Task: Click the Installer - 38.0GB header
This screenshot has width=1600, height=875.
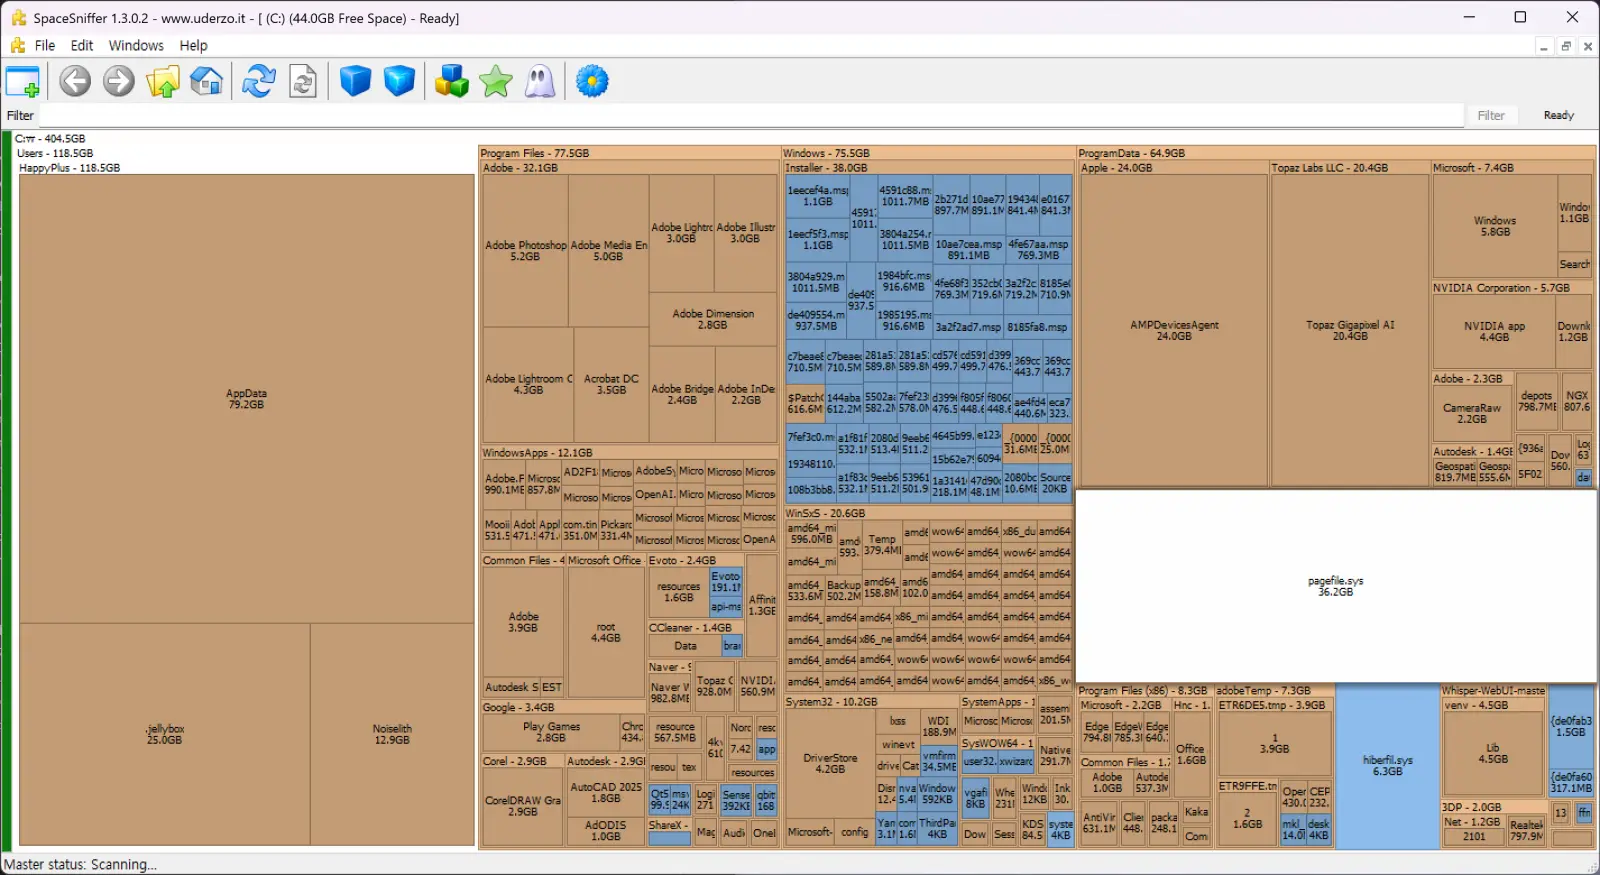Action: click(826, 168)
